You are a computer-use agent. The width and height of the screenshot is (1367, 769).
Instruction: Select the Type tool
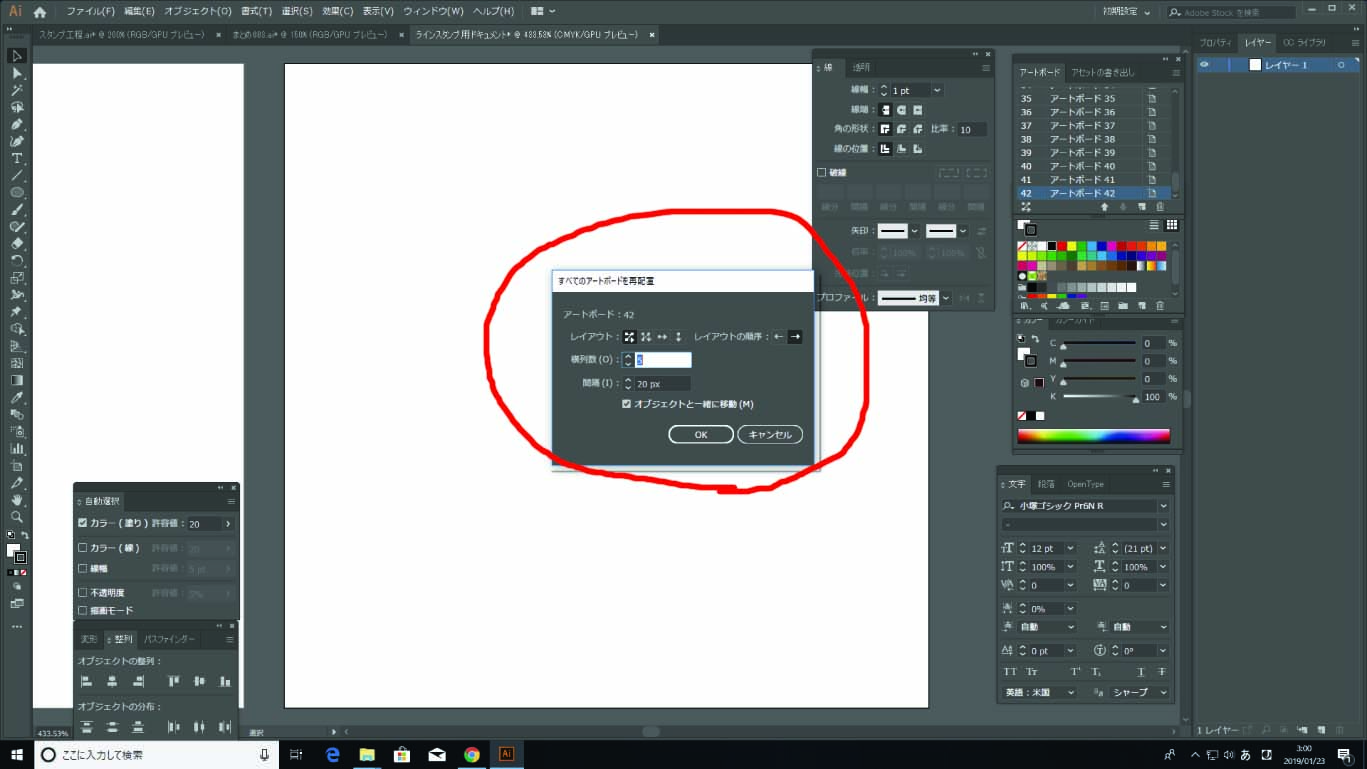click(x=17, y=158)
